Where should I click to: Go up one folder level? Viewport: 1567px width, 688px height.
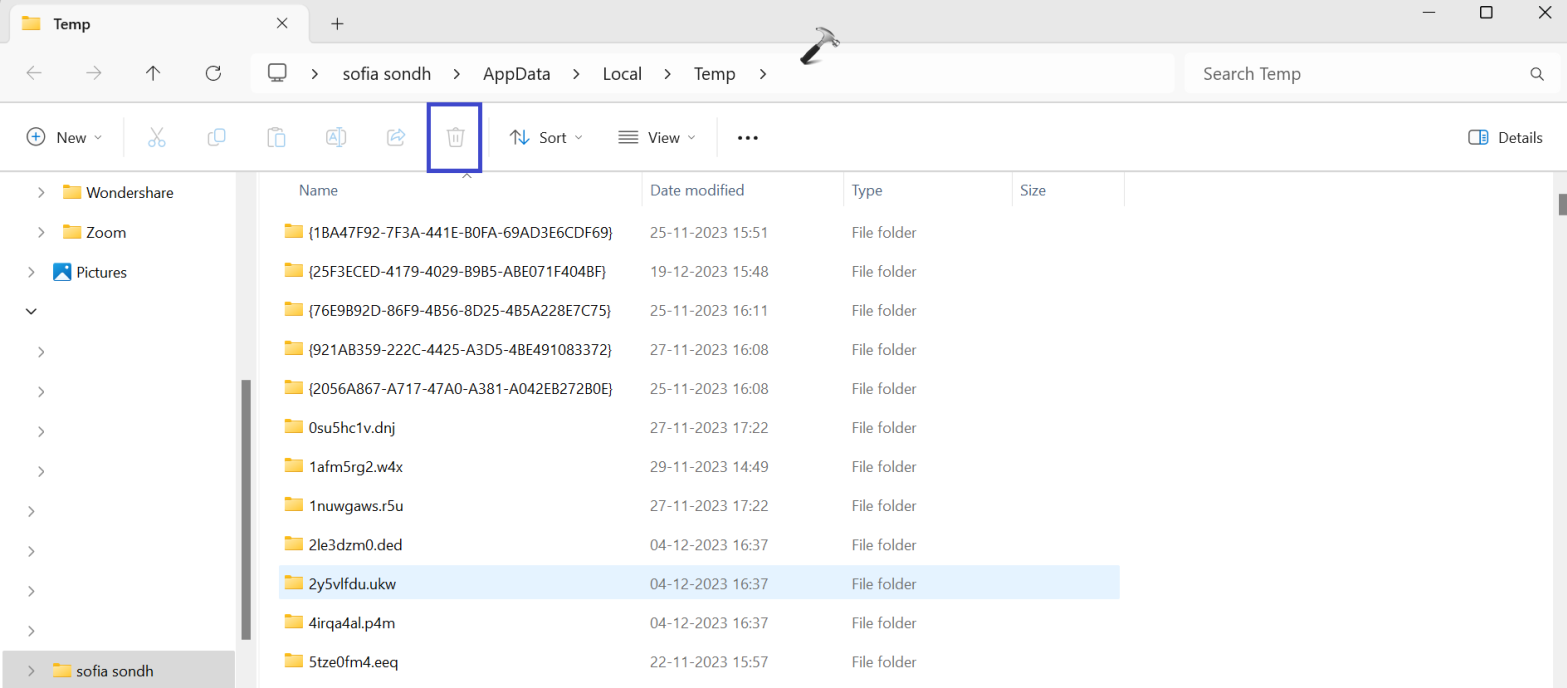click(152, 72)
